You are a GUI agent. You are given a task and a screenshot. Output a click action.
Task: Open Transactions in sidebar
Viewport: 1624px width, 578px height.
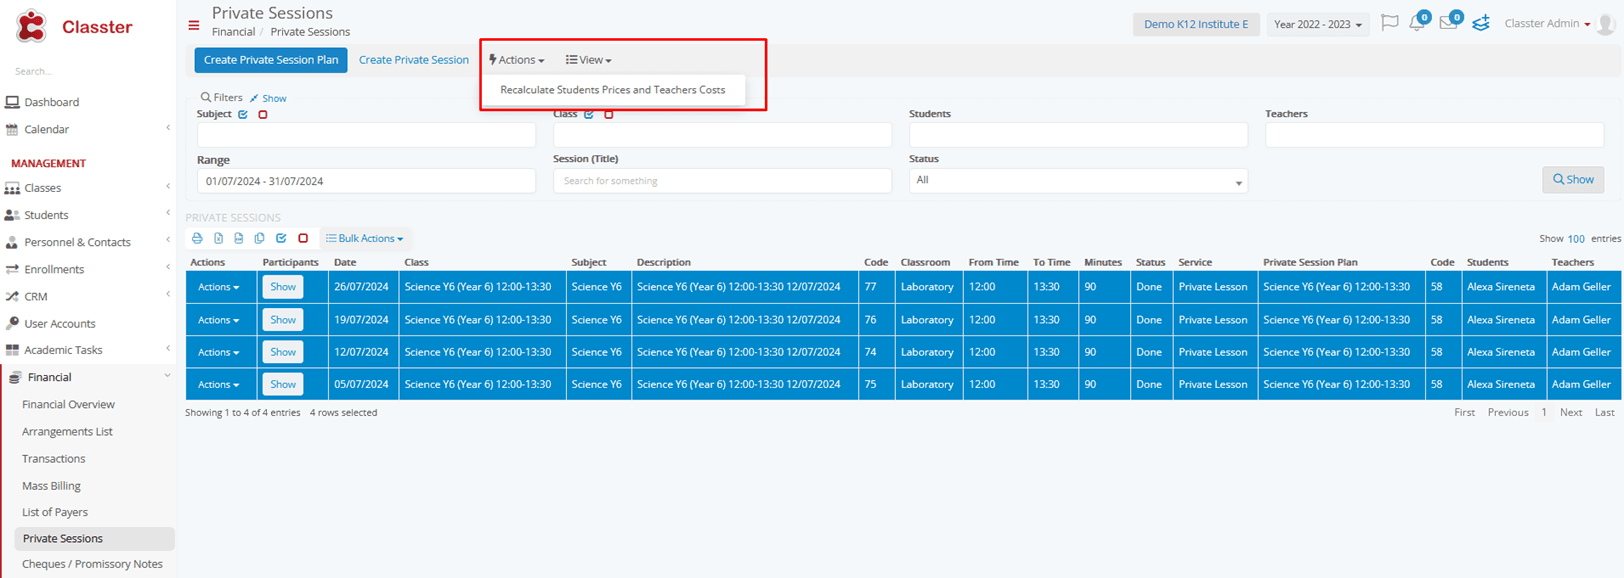[53, 458]
